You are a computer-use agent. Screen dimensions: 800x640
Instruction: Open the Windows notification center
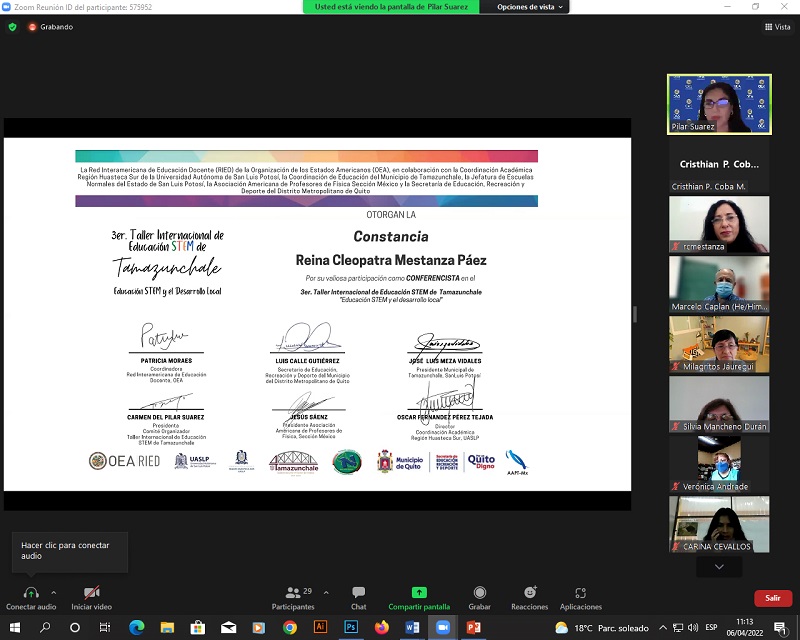780,628
